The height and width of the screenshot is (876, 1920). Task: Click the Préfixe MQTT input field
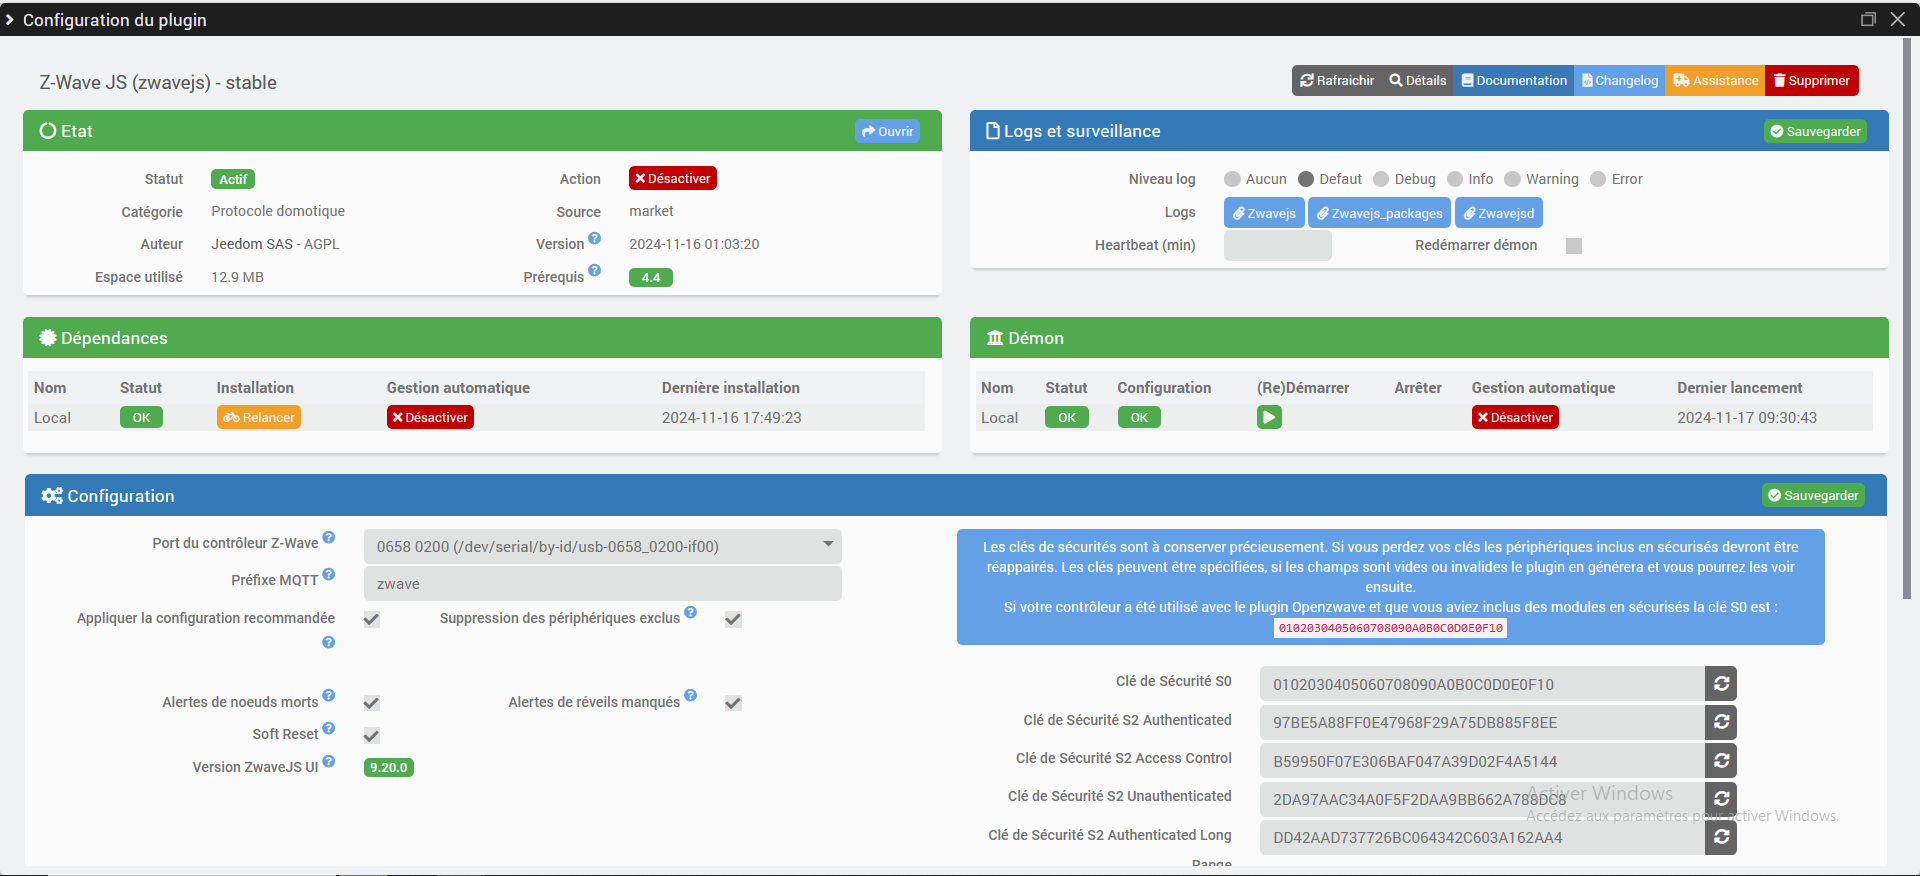pyautogui.click(x=602, y=584)
